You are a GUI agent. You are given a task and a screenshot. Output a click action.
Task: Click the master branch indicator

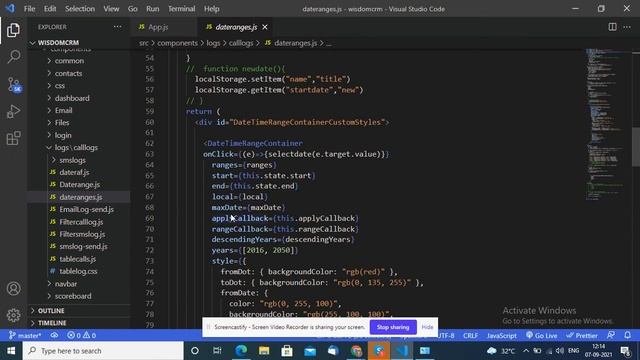(25, 336)
